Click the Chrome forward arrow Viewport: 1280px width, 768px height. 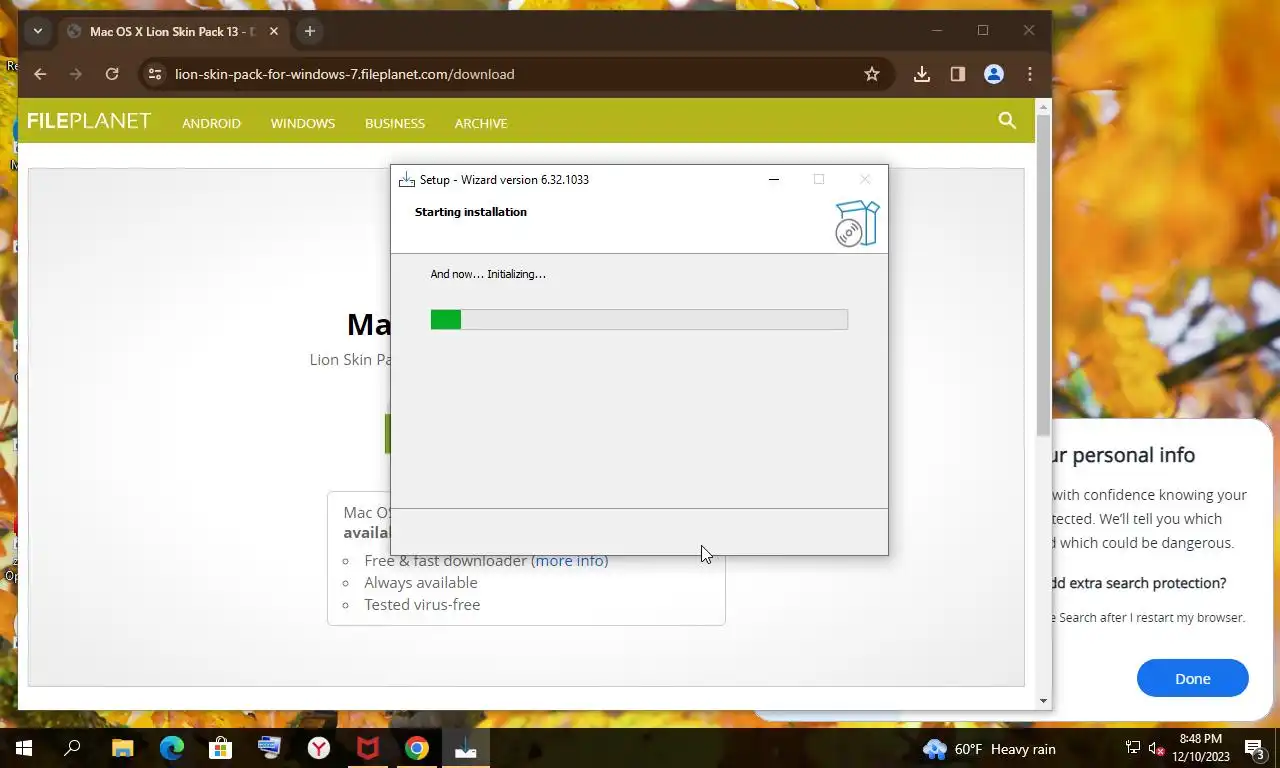pos(76,74)
